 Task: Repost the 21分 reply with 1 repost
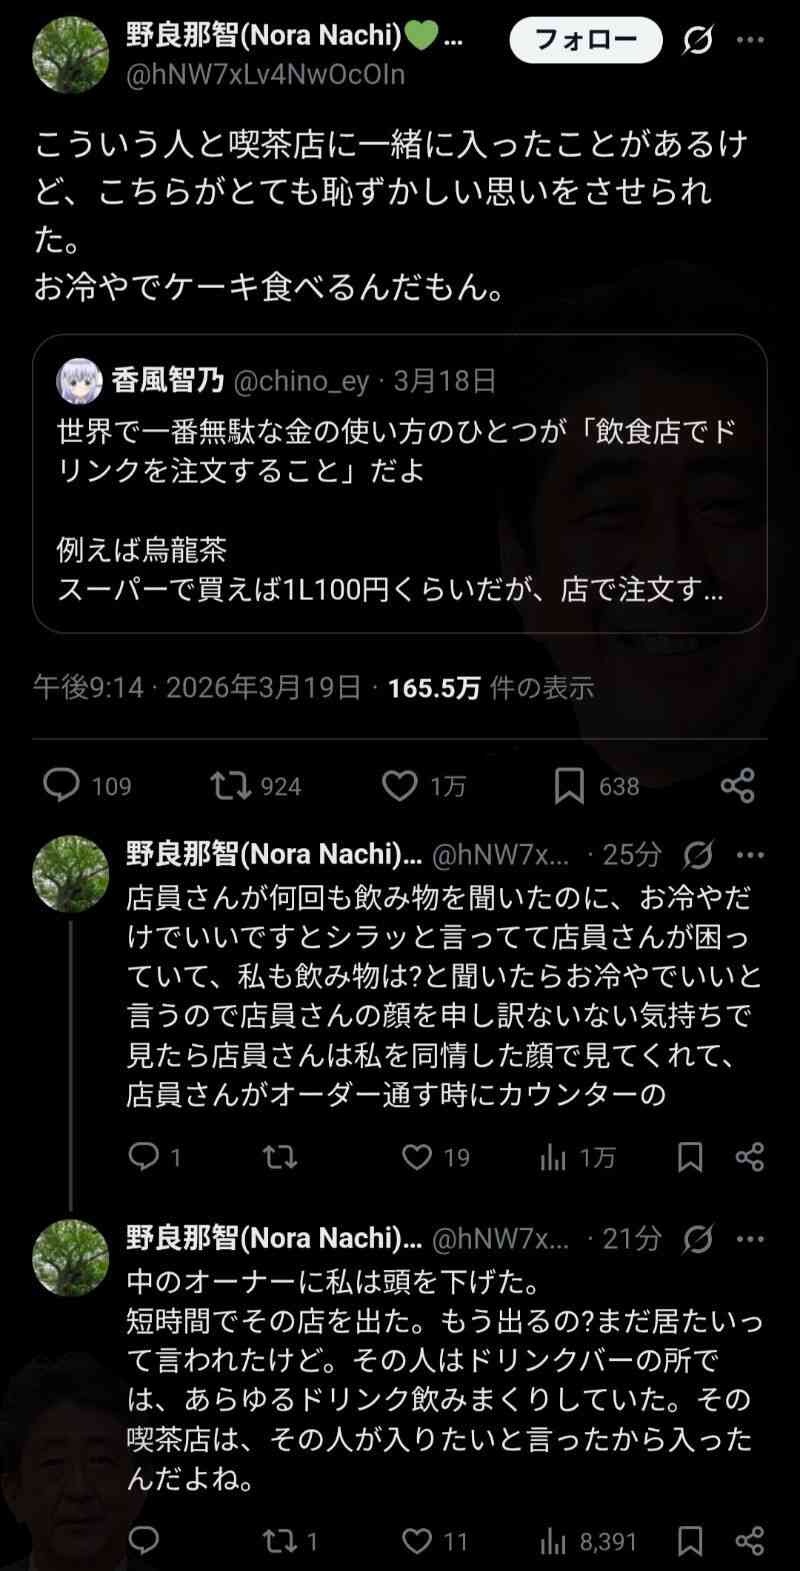pyautogui.click(x=279, y=1541)
